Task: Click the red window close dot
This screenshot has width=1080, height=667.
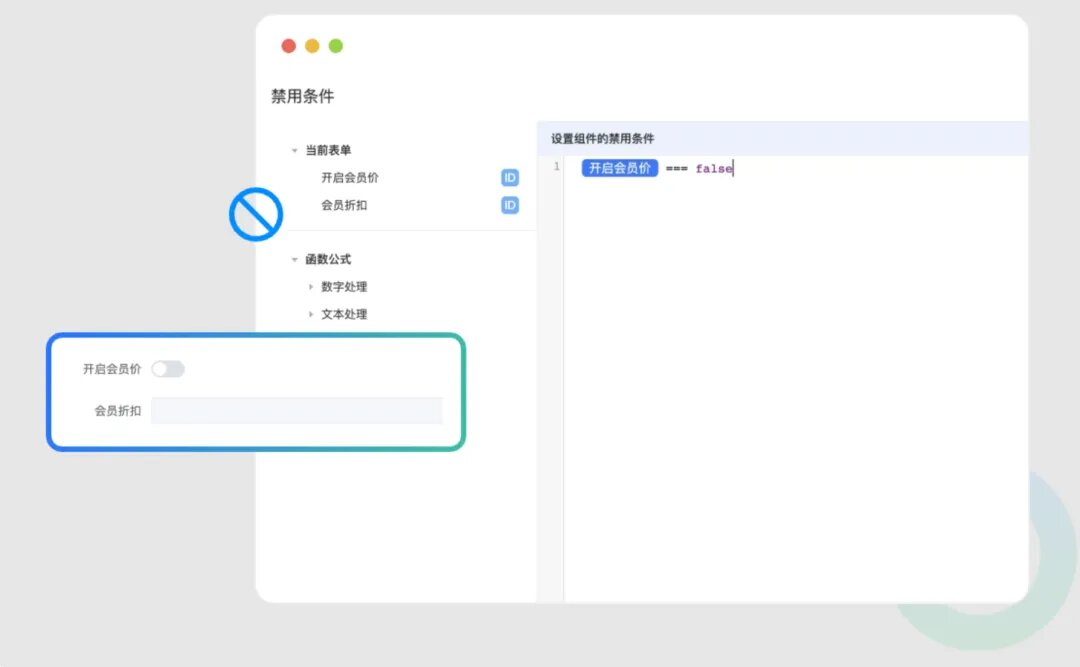Action: tap(289, 46)
